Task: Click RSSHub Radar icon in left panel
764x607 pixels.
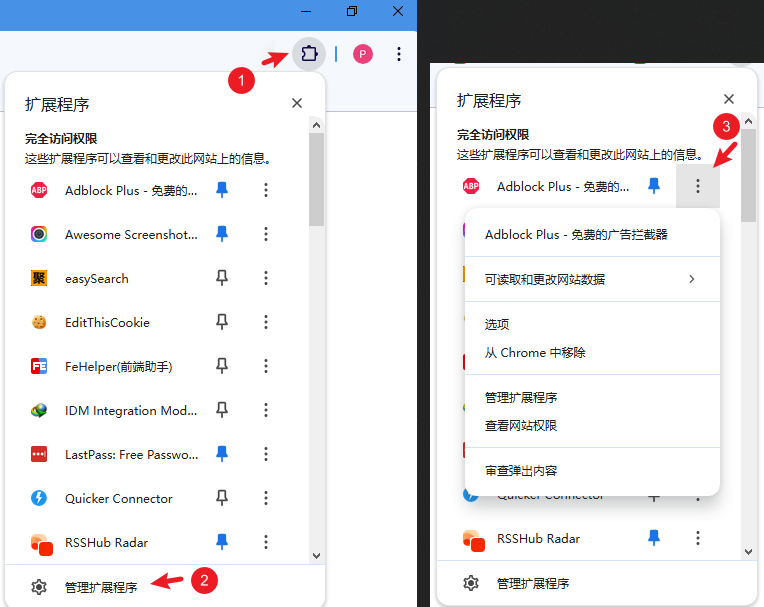Action: [41, 544]
